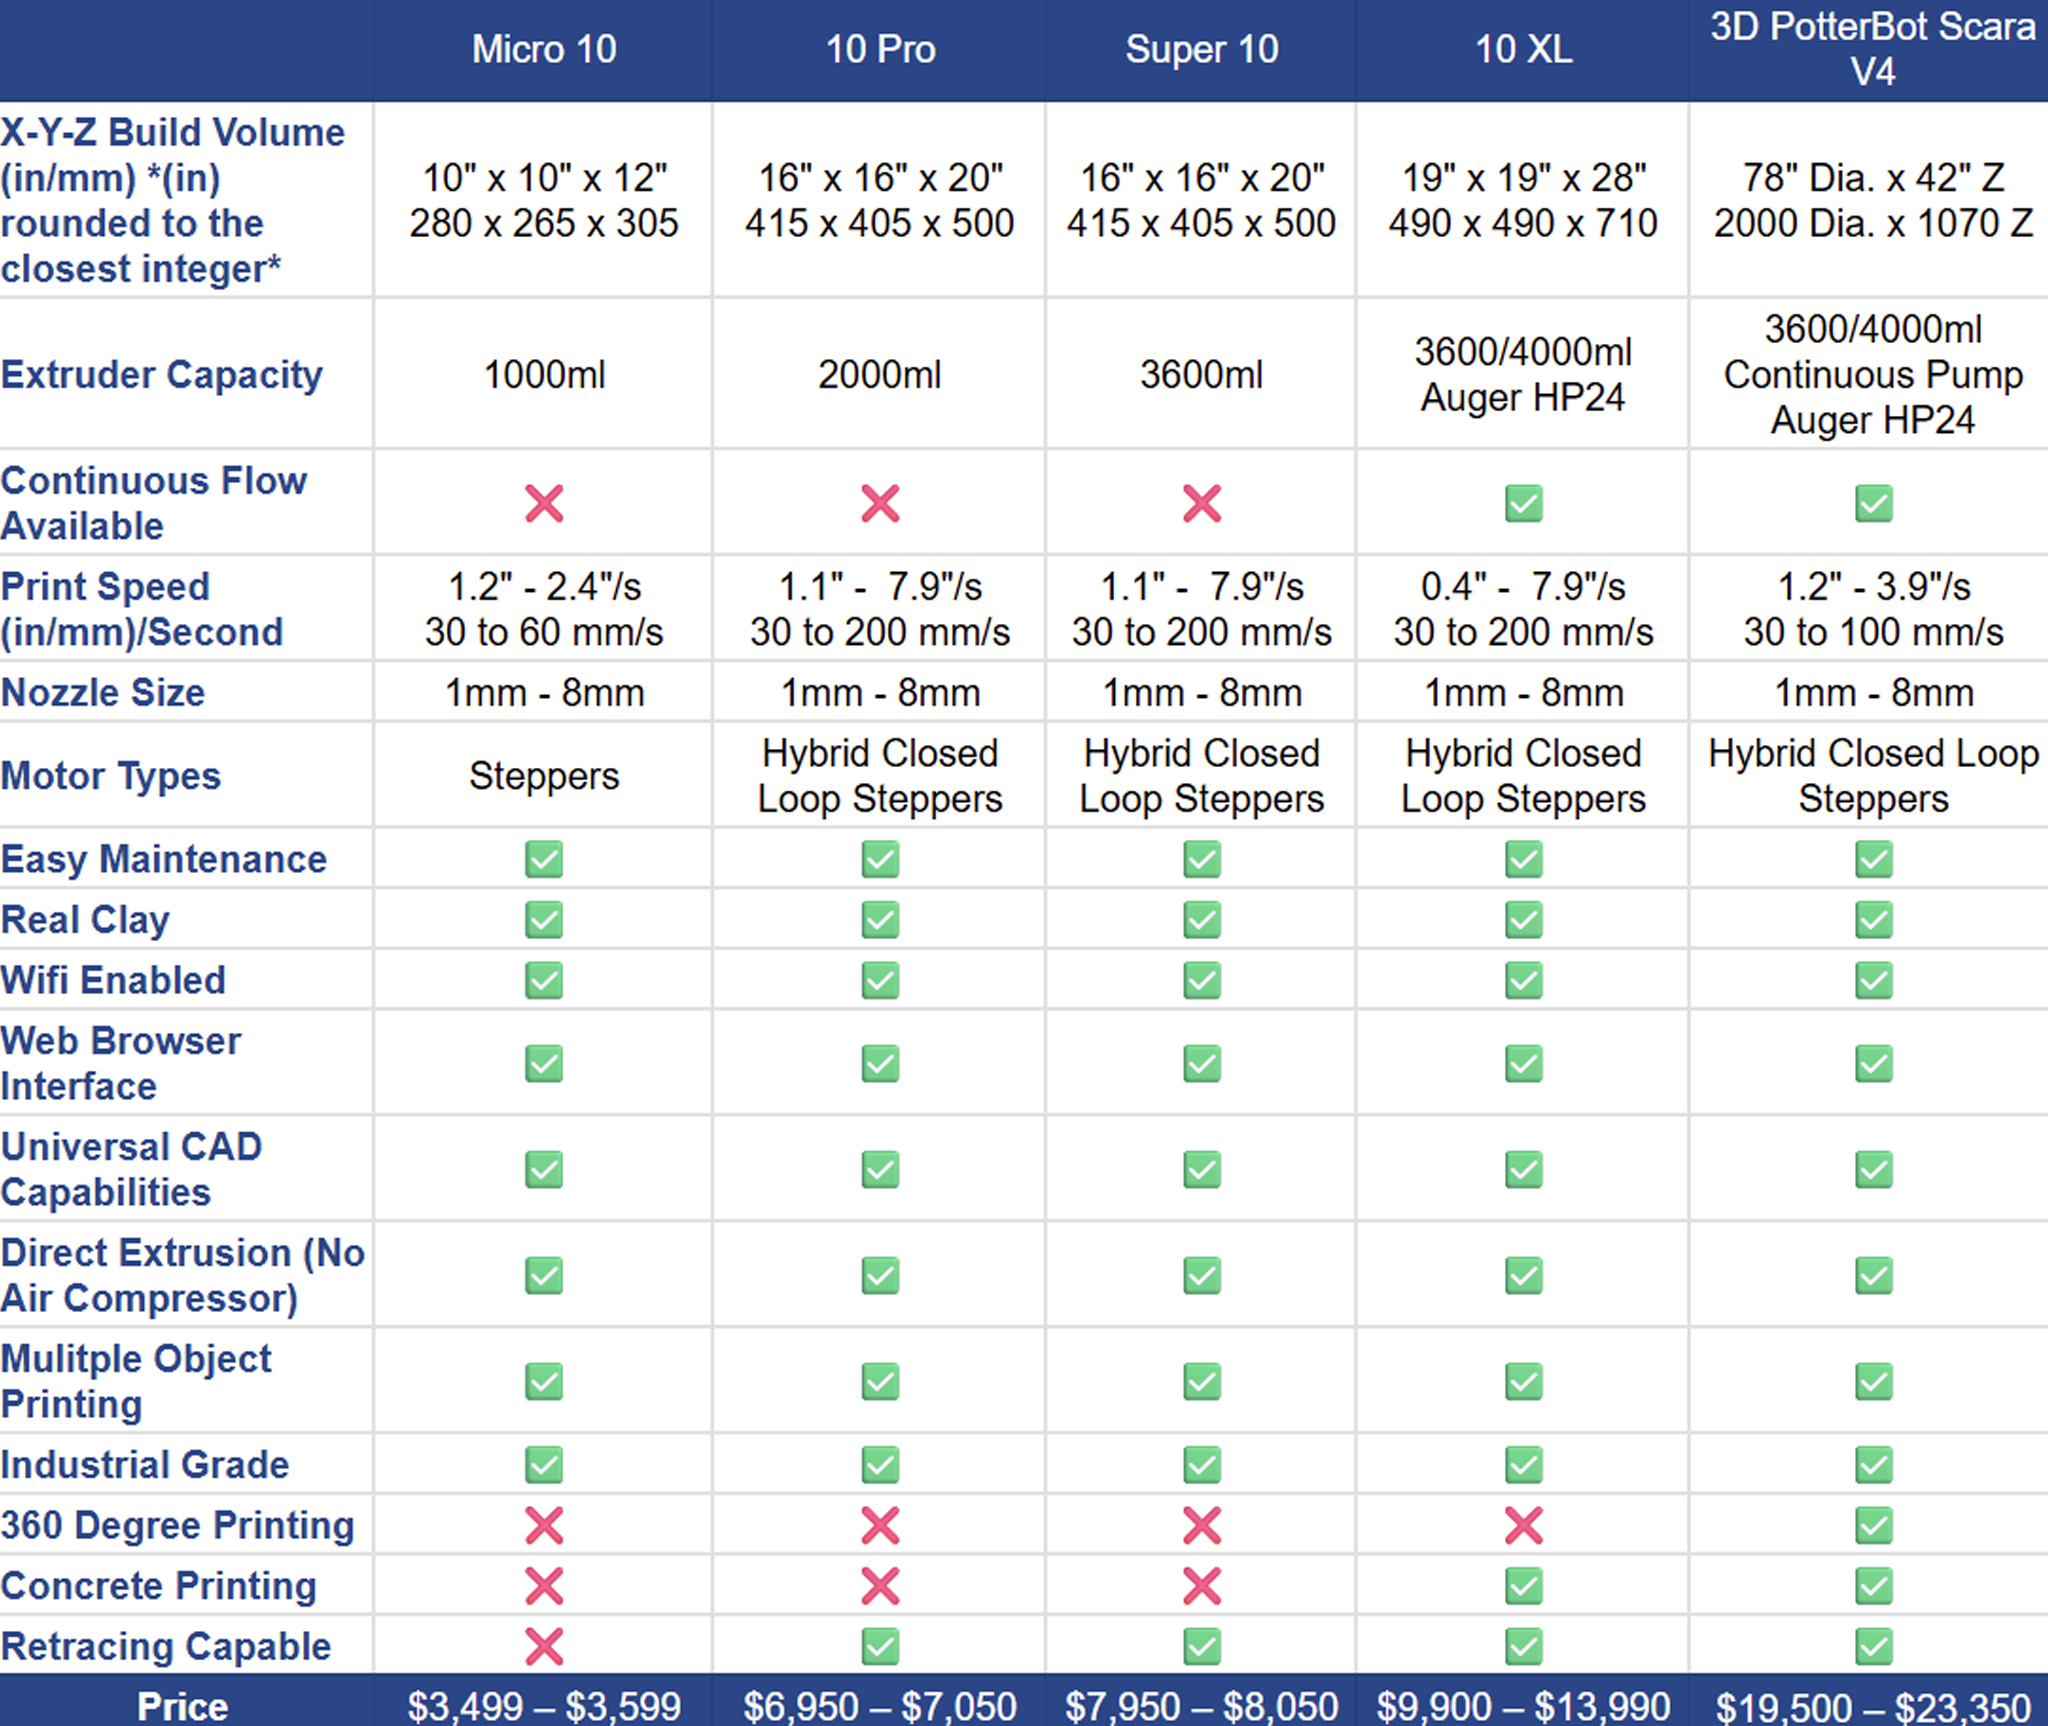2048x1726 pixels.
Task: Click the 10 XL 3600/4000ml Auger HP24 cell
Action: (1524, 375)
